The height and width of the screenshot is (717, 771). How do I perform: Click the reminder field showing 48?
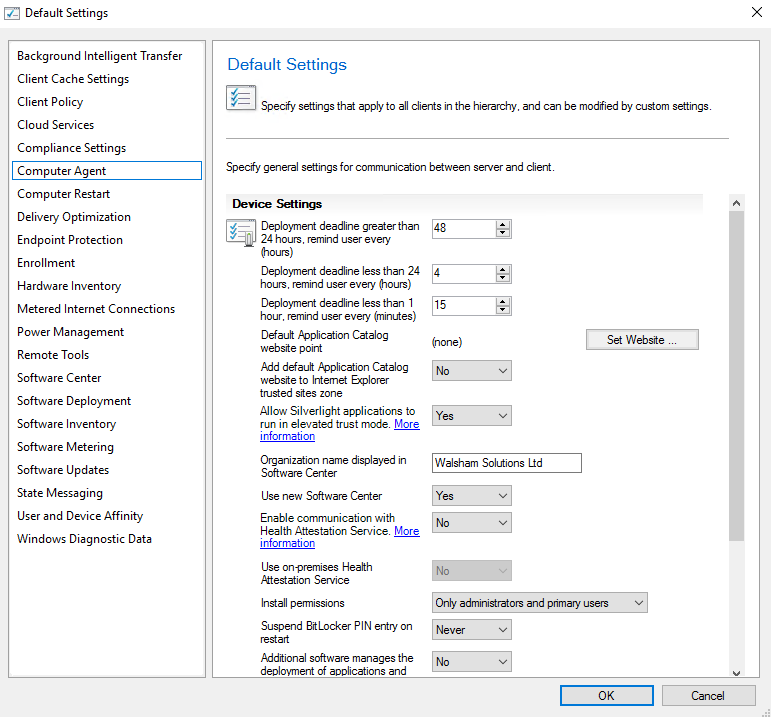pyautogui.click(x=464, y=229)
